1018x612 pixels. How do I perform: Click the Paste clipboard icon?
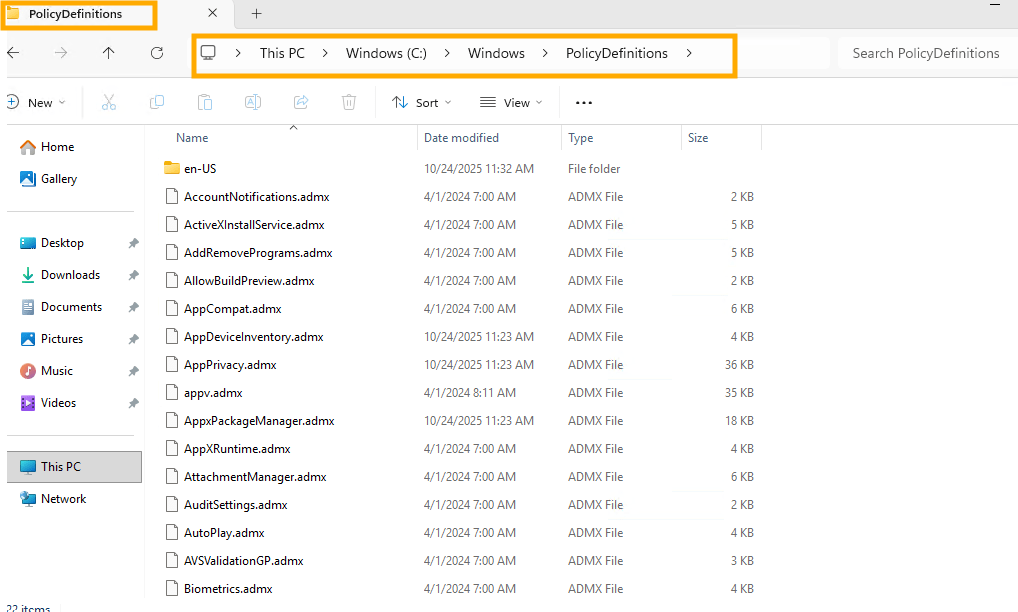(205, 102)
